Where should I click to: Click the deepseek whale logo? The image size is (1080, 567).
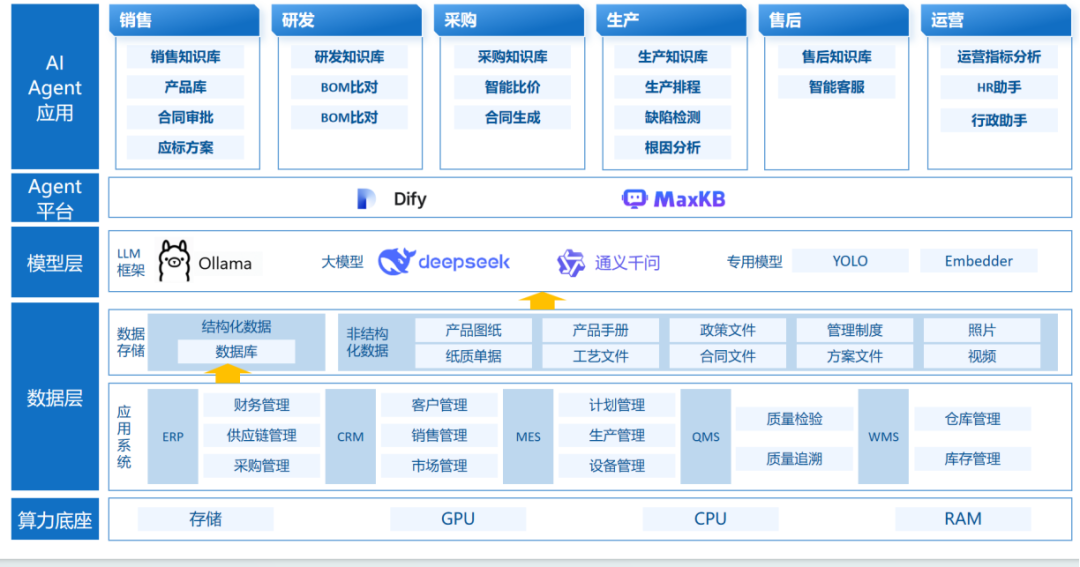click(397, 262)
